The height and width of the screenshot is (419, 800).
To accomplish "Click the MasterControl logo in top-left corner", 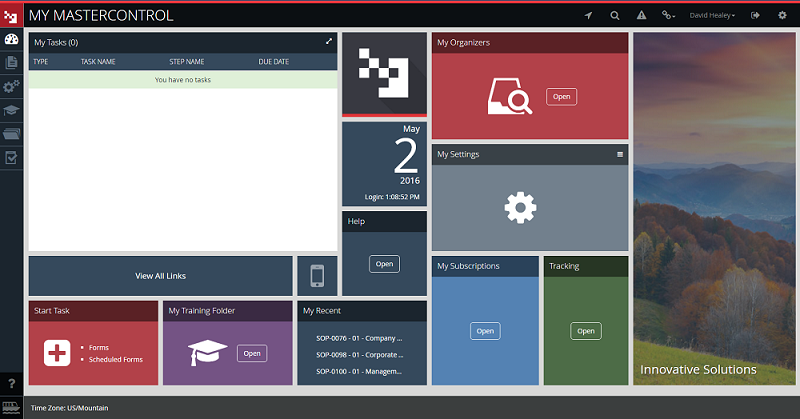I will coord(11,16).
